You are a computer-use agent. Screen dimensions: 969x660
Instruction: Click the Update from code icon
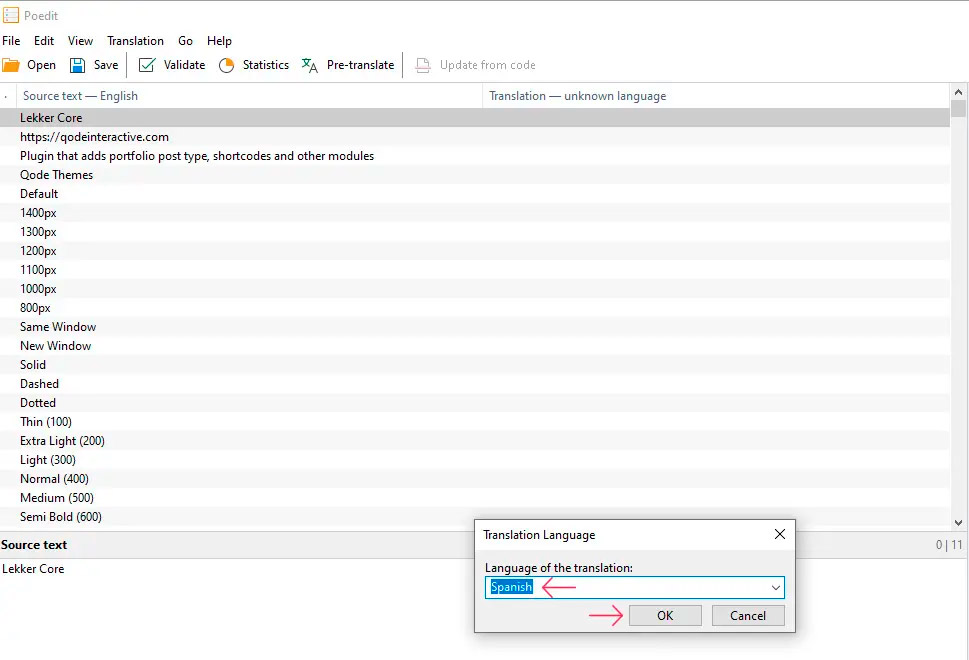pos(423,65)
